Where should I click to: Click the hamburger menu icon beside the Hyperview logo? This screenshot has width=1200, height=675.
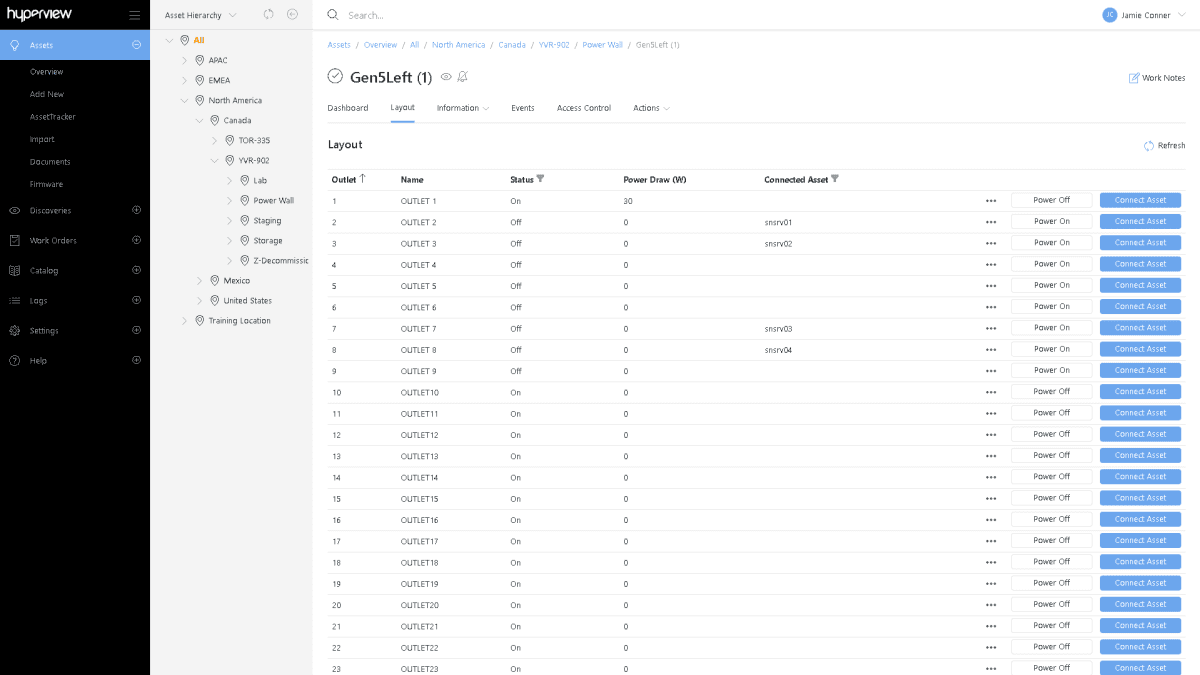[134, 15]
